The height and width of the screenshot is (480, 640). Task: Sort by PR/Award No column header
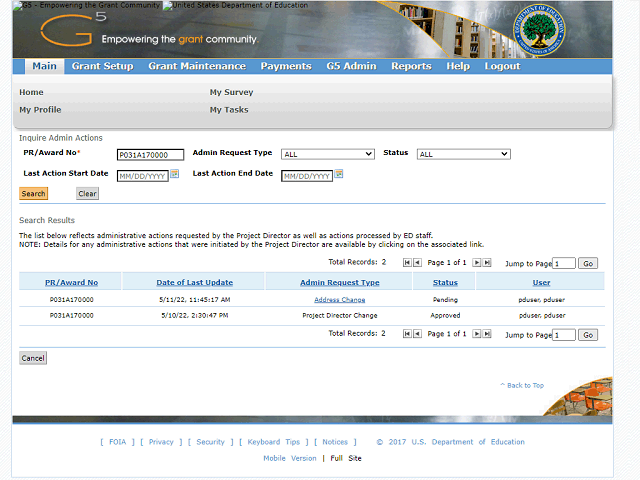pos(71,282)
